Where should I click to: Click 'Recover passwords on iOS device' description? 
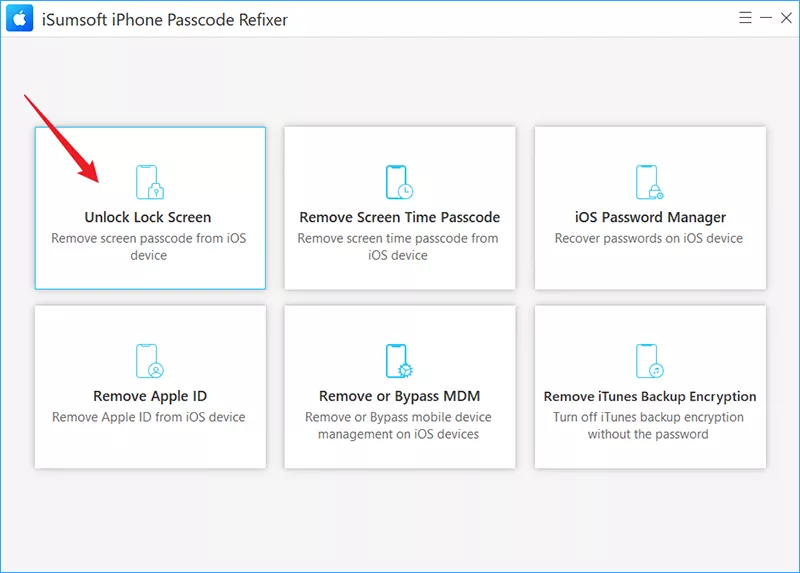649,238
